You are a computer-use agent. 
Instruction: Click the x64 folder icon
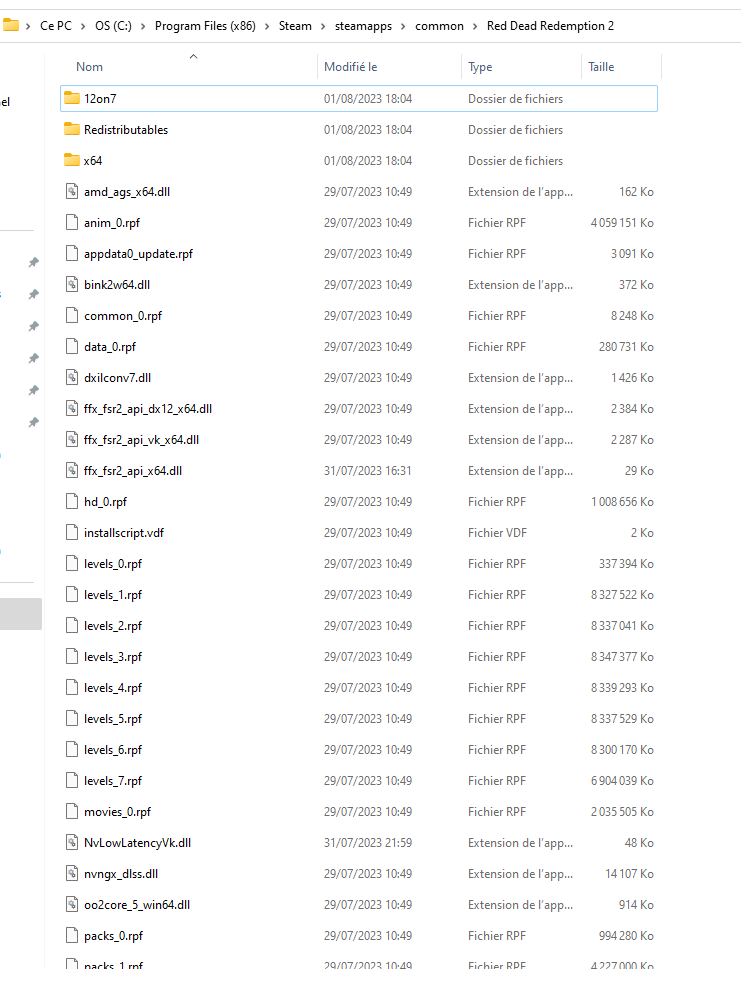point(72,160)
